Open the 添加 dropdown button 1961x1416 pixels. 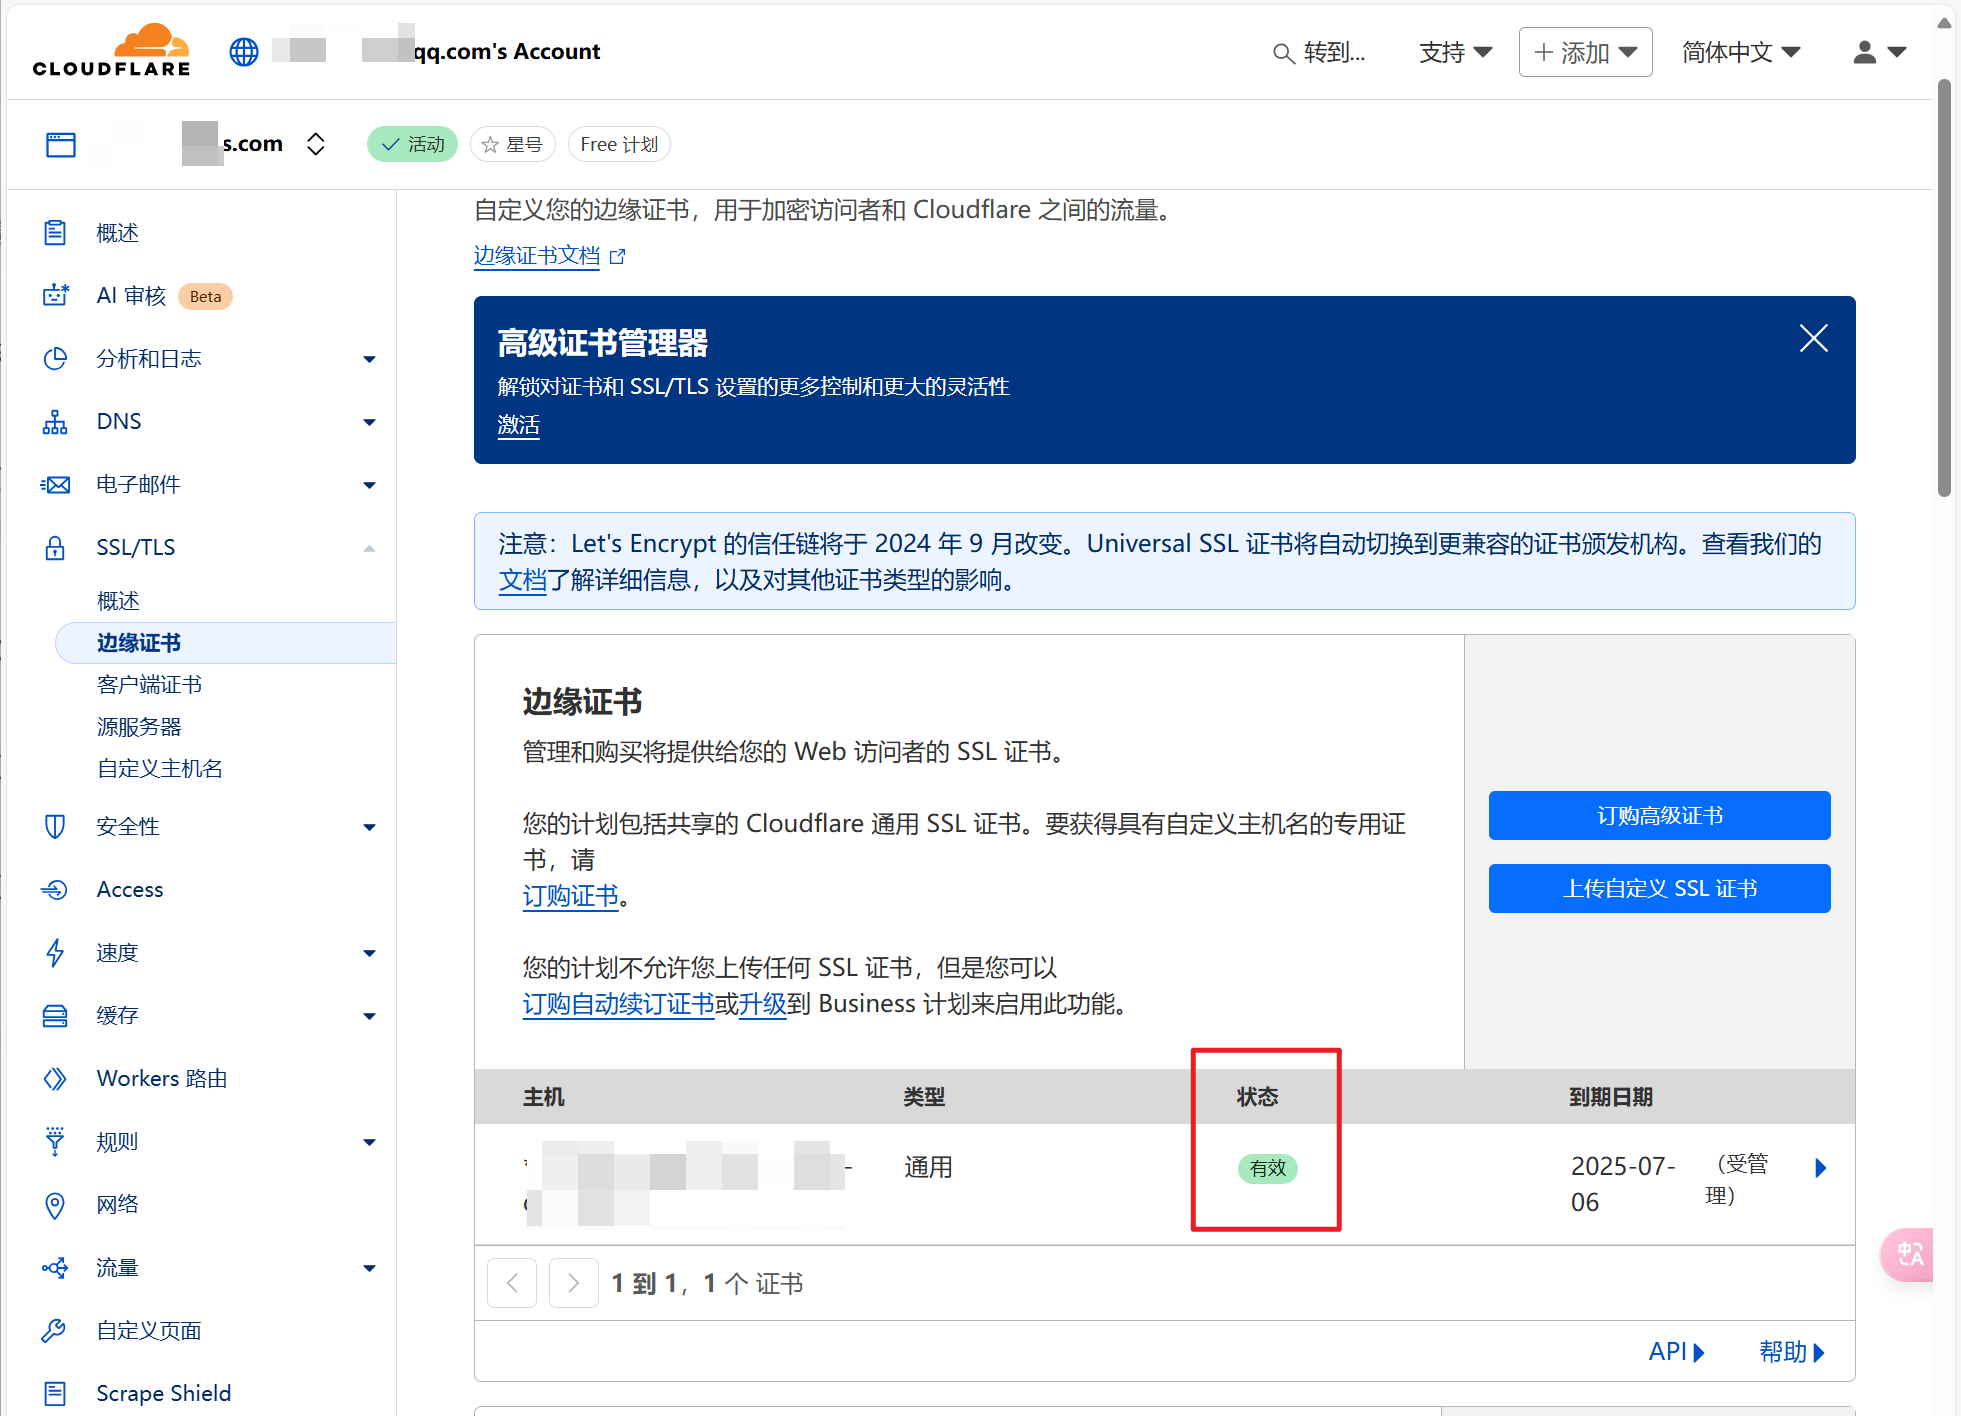(1585, 52)
